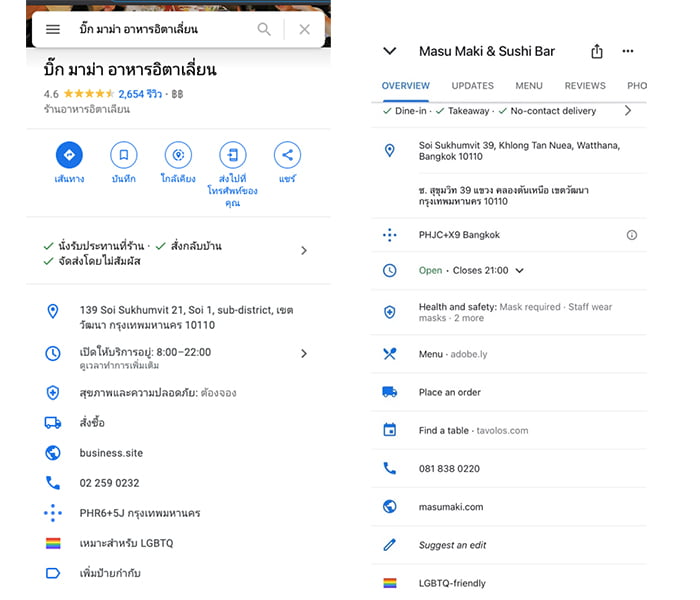Screen dimensions: 700x600
Task: Expand Dine-in Takeaway delivery options chevron
Action: click(x=628, y=111)
